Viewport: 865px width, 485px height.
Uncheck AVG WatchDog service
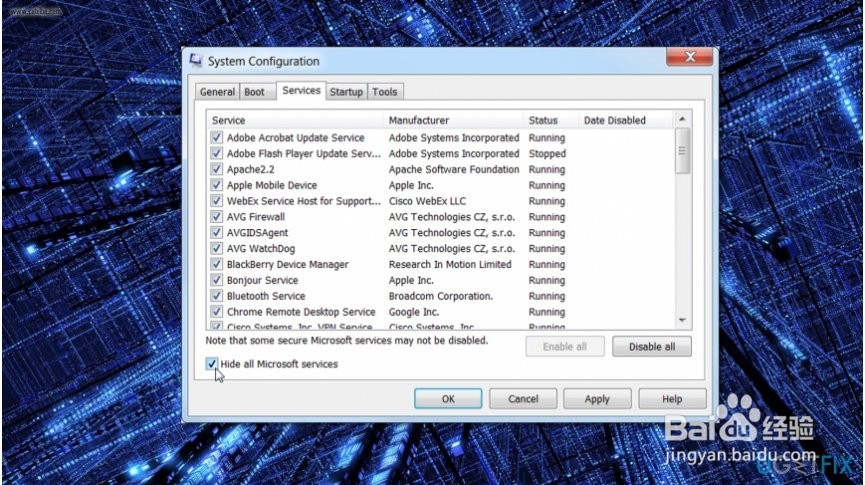pyautogui.click(x=216, y=248)
